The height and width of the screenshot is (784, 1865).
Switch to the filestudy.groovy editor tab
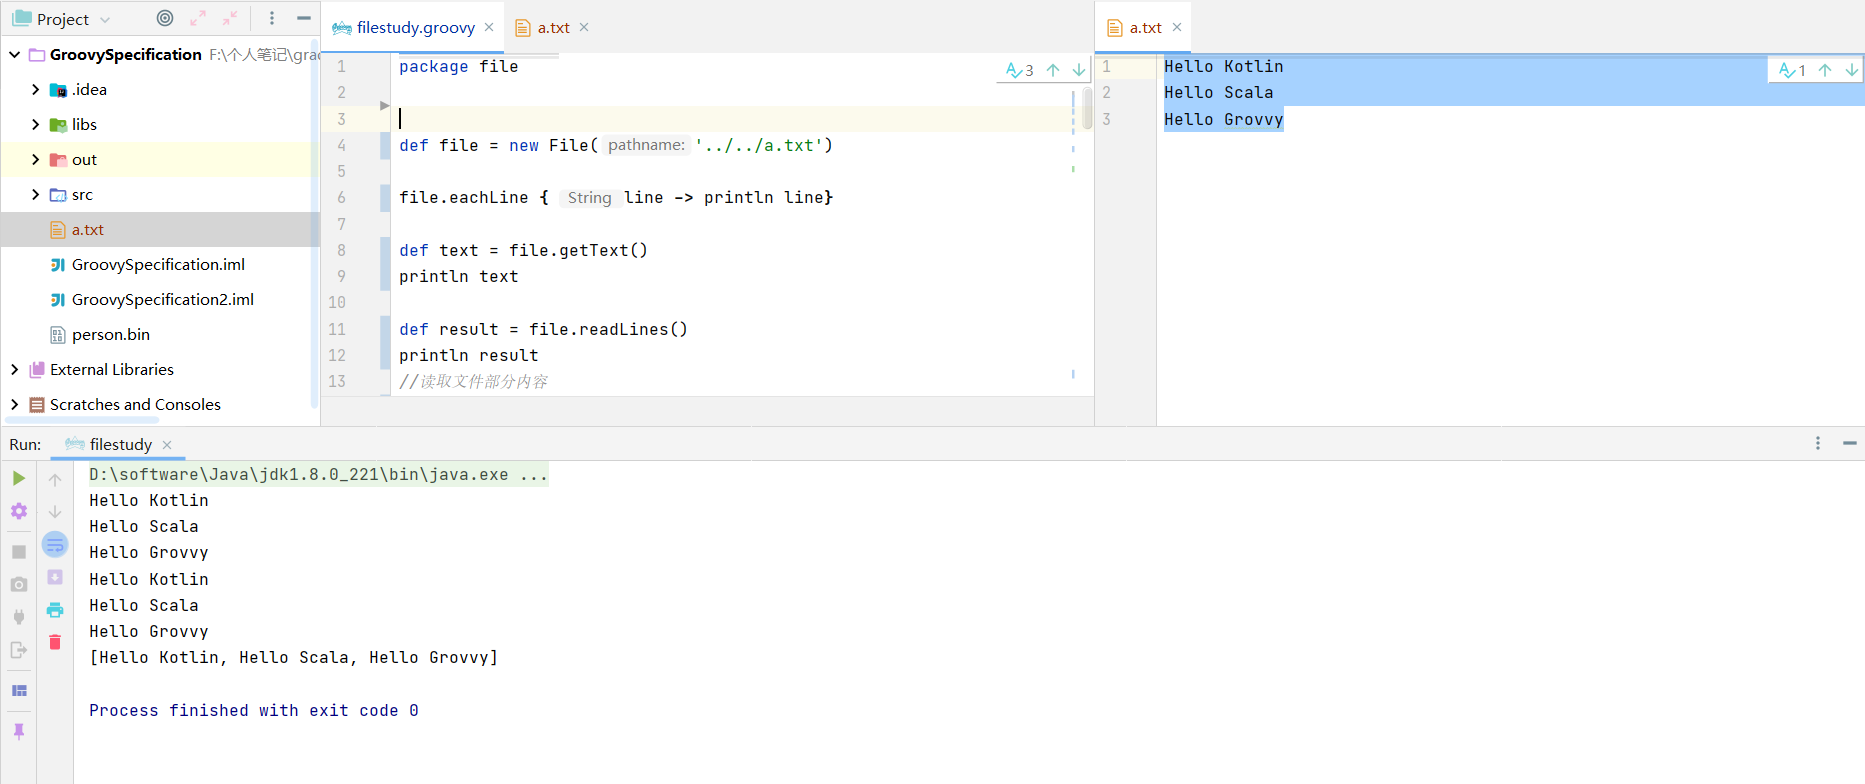[415, 28]
